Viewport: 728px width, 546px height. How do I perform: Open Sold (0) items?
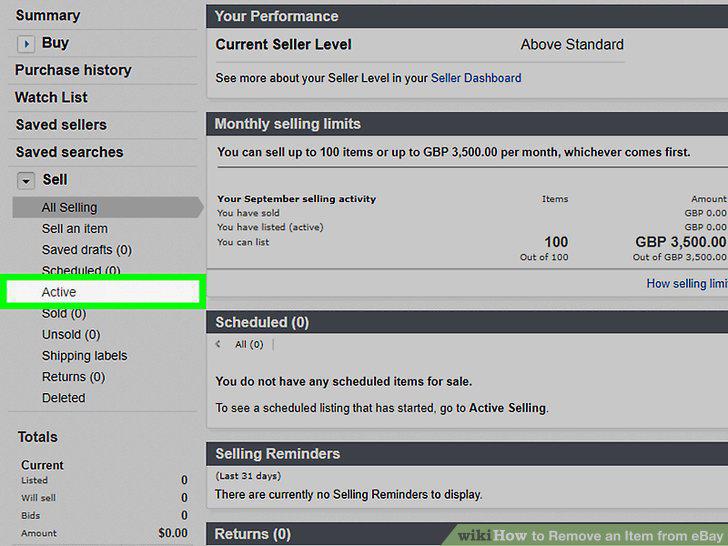(64, 314)
